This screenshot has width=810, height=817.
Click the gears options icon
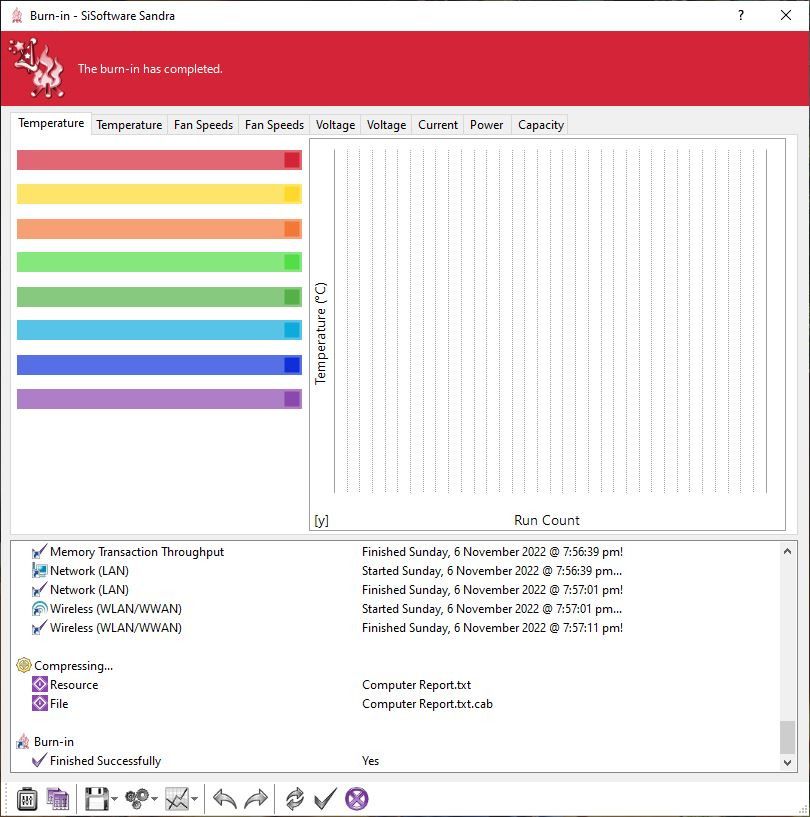[x=137, y=798]
